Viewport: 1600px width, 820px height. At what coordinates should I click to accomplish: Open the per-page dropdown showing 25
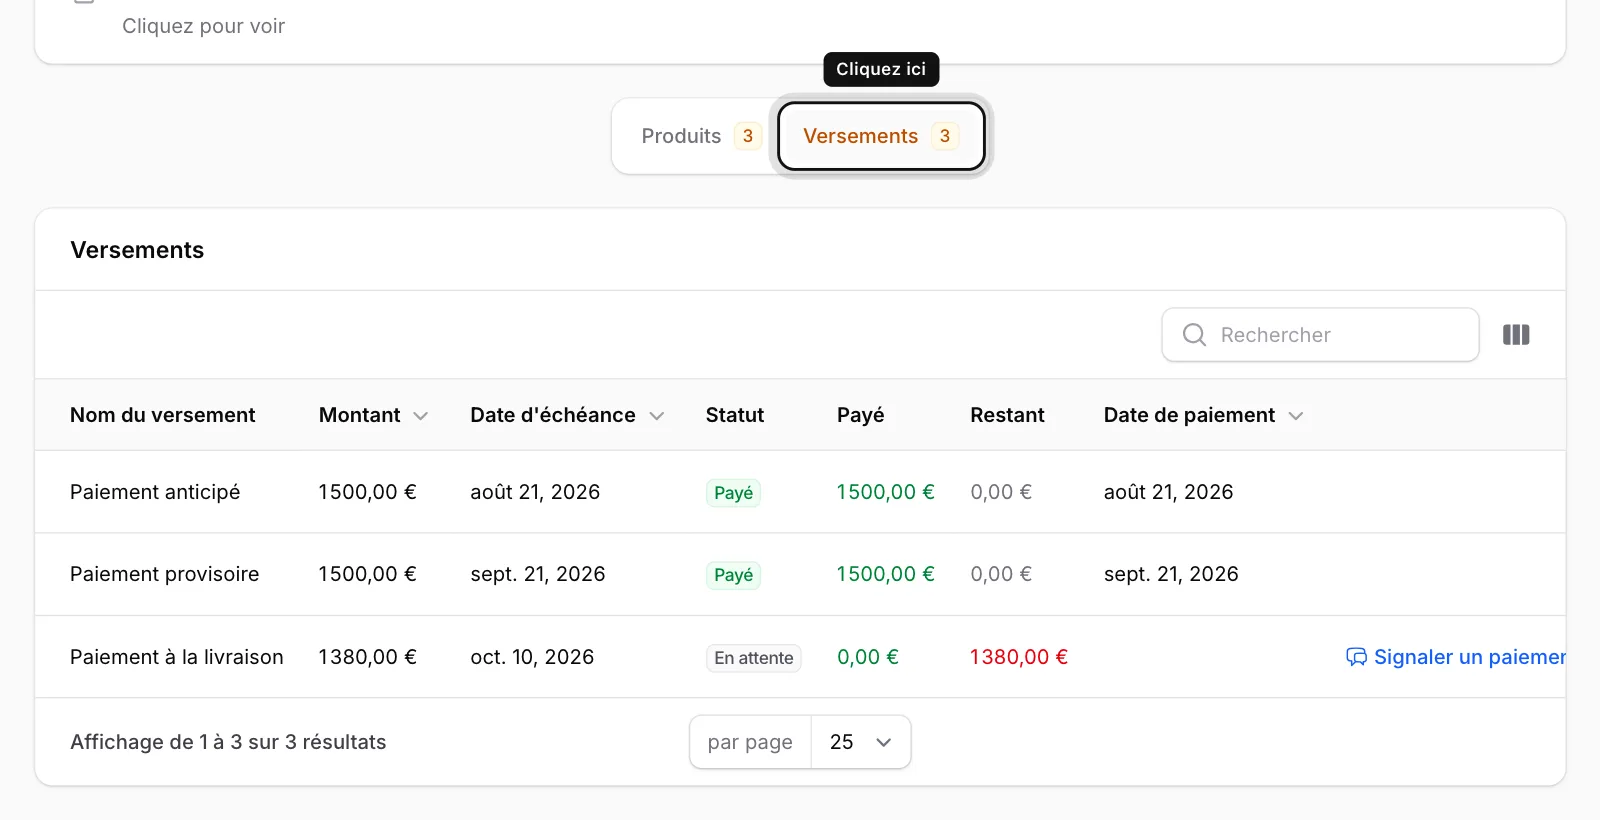coord(860,742)
